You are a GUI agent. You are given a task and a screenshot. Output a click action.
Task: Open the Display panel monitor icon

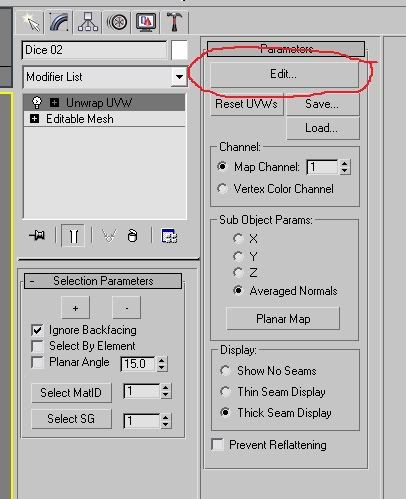click(x=146, y=22)
